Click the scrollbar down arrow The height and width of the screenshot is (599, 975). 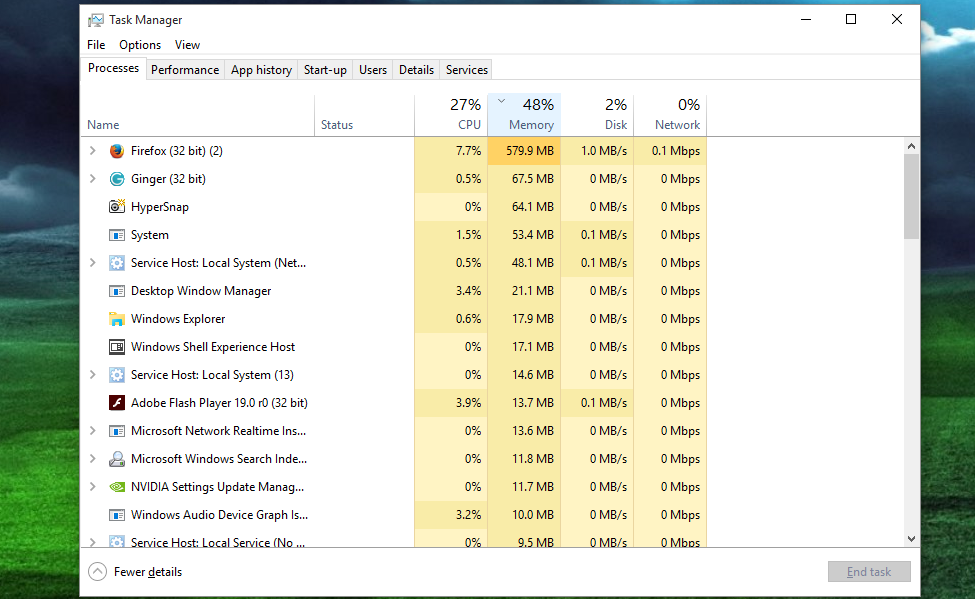912,539
